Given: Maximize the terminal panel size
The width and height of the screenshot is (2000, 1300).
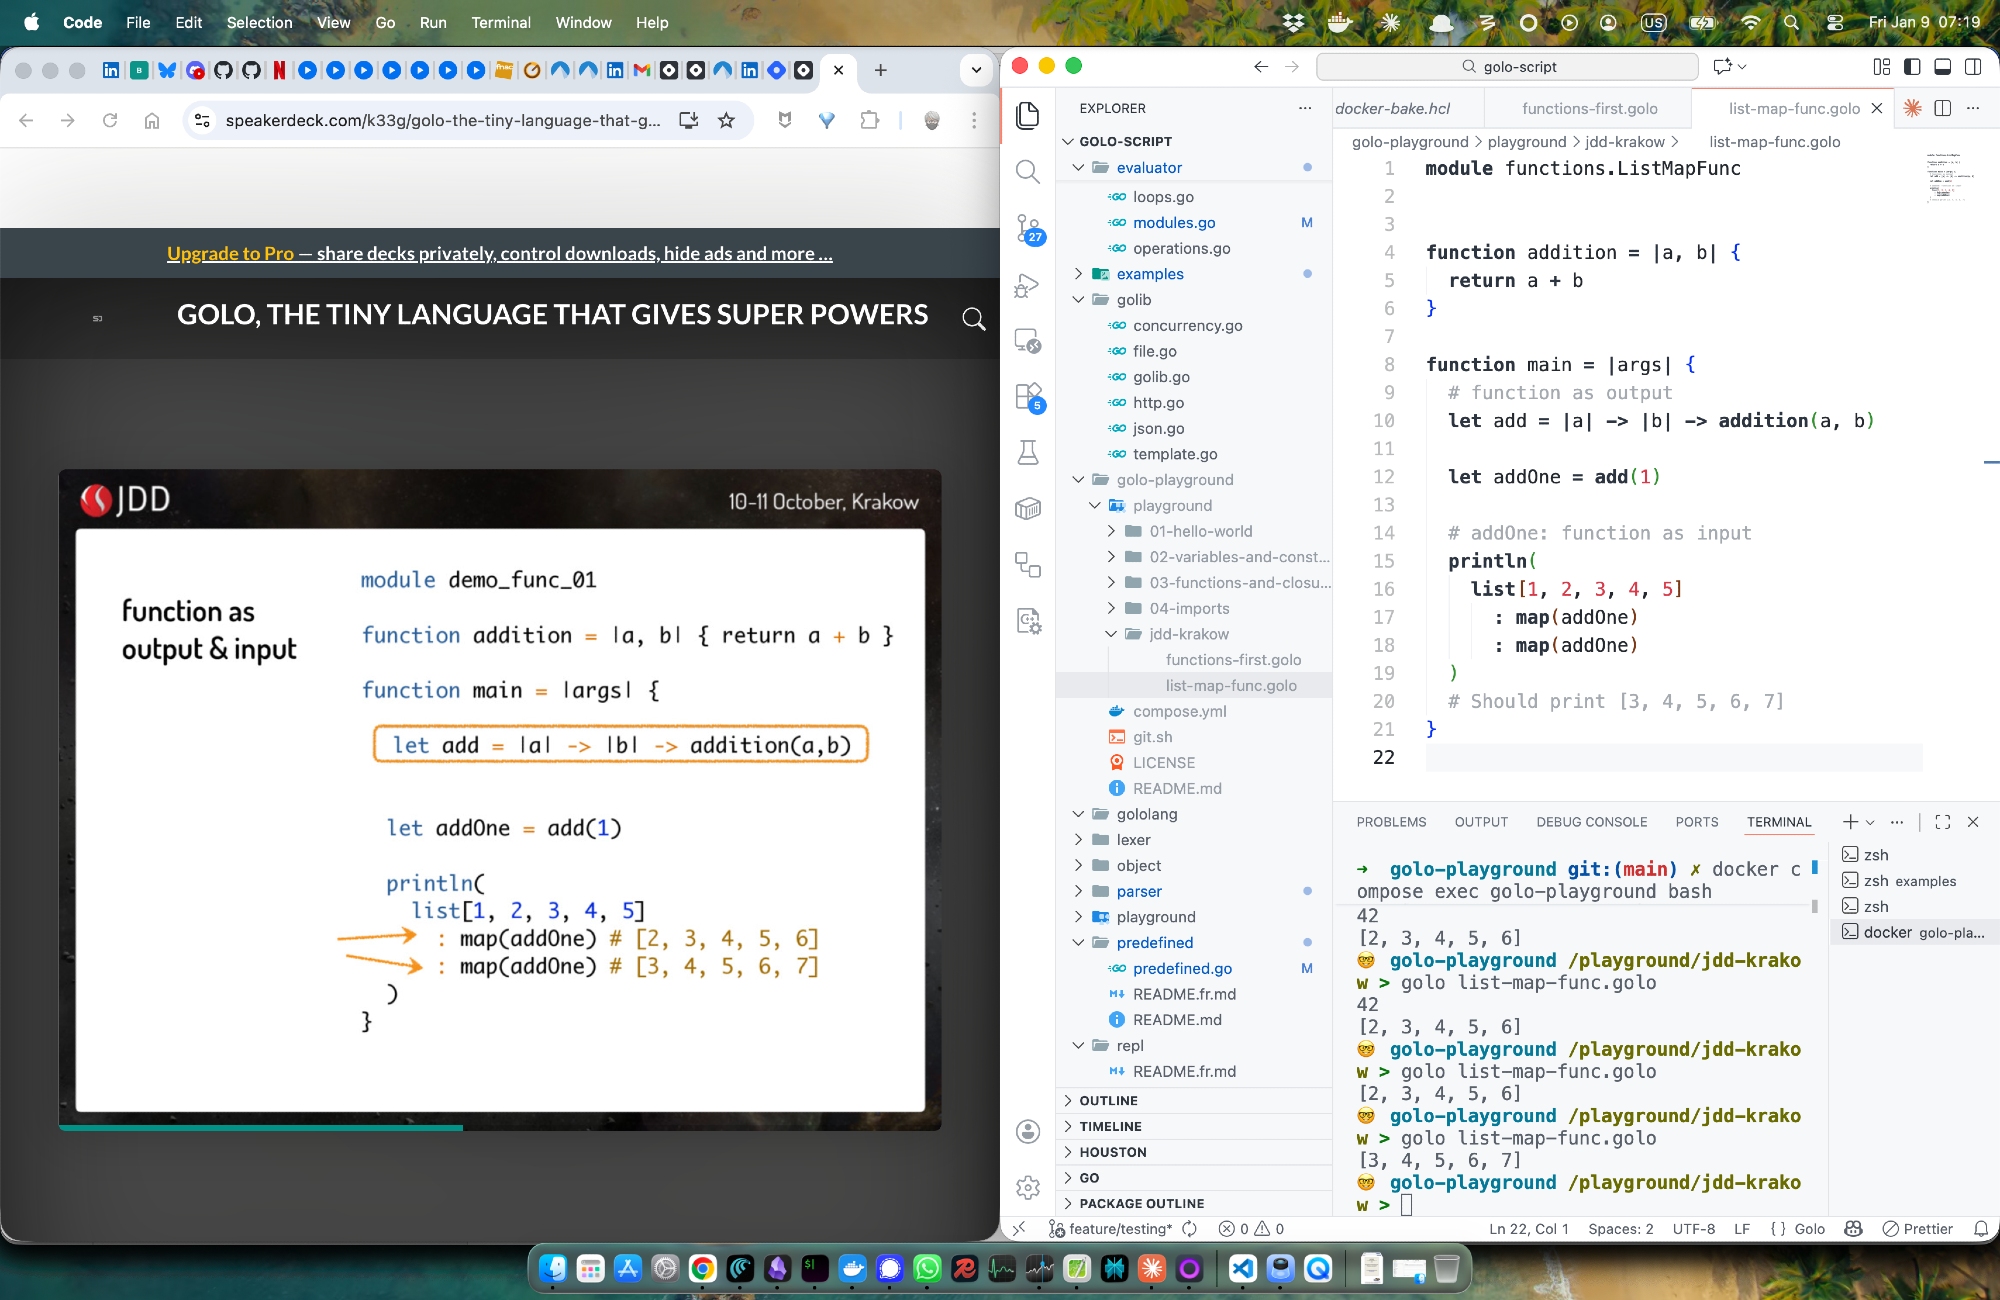Looking at the screenshot, I should pos(1942,822).
